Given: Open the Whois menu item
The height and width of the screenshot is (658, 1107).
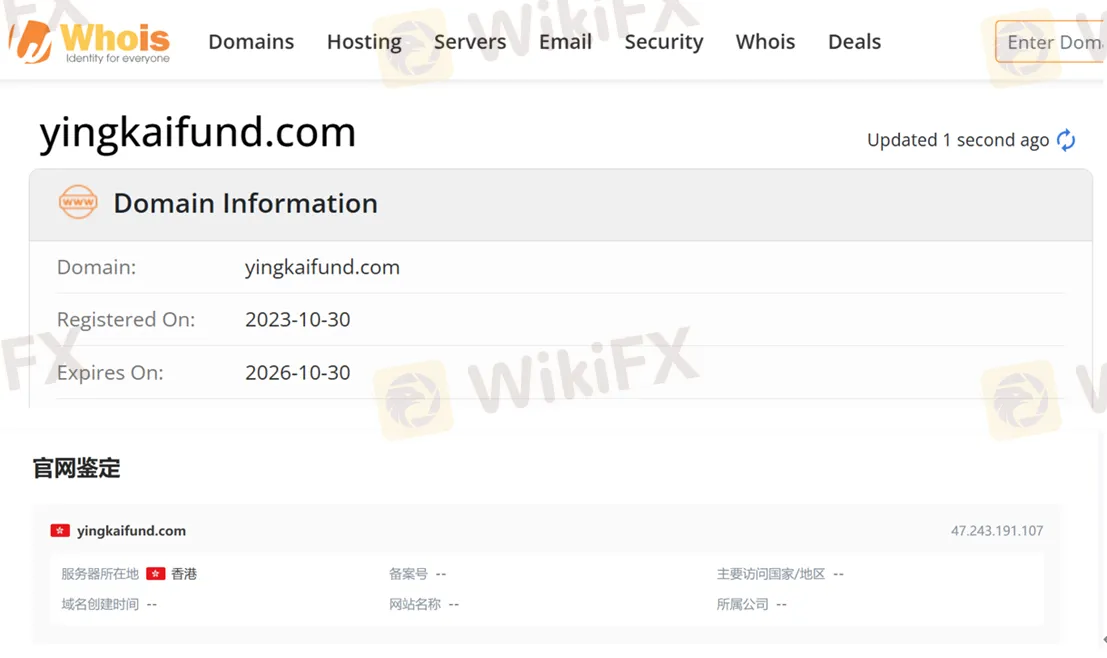Looking at the screenshot, I should tap(765, 42).
